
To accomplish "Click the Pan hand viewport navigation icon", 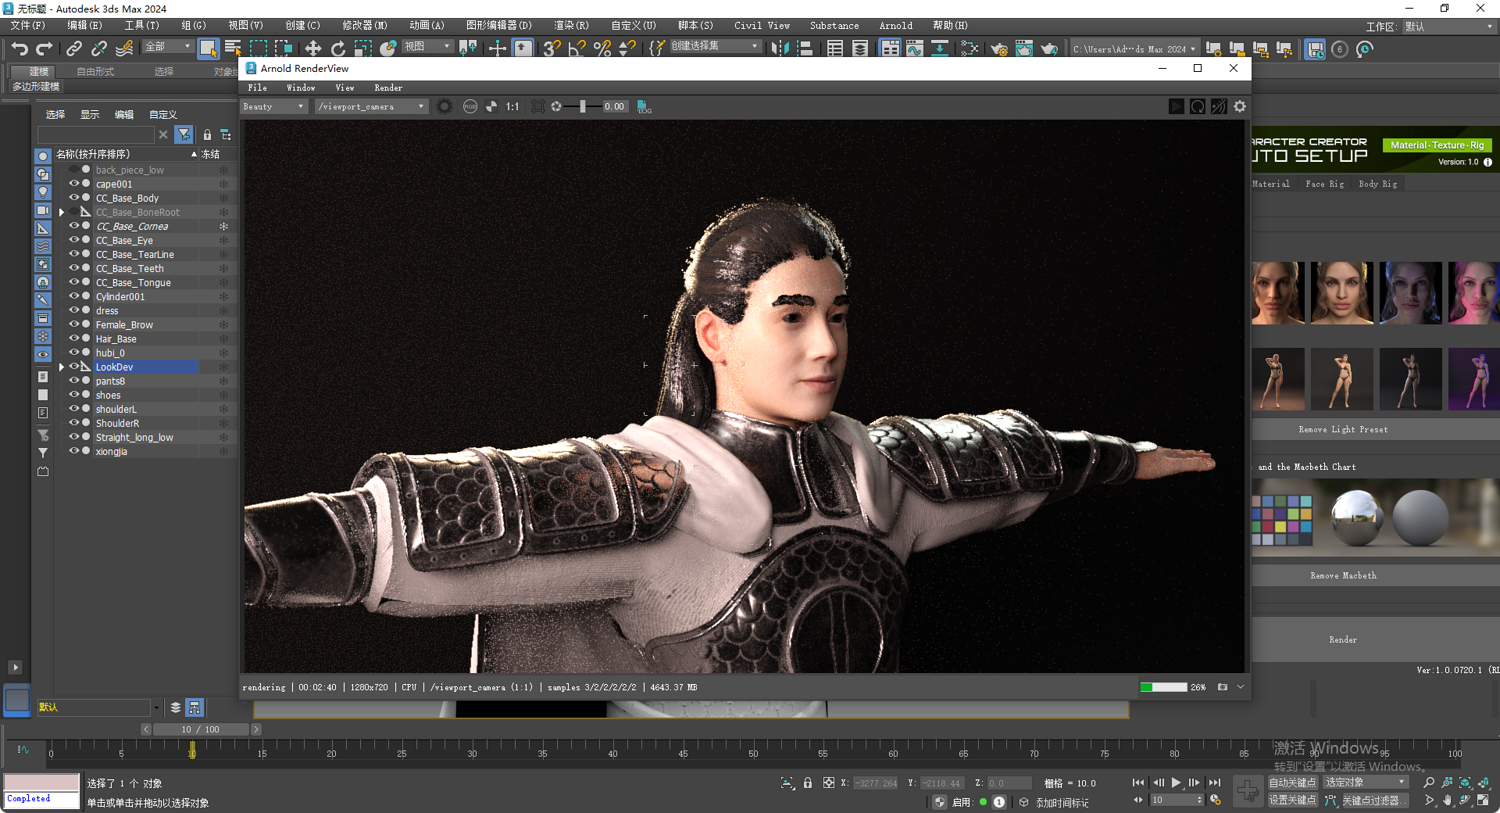I will point(1447,800).
